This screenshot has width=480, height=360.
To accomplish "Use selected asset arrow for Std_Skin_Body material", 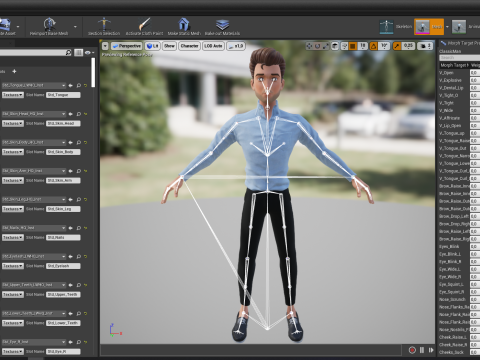I will [x=70, y=142].
